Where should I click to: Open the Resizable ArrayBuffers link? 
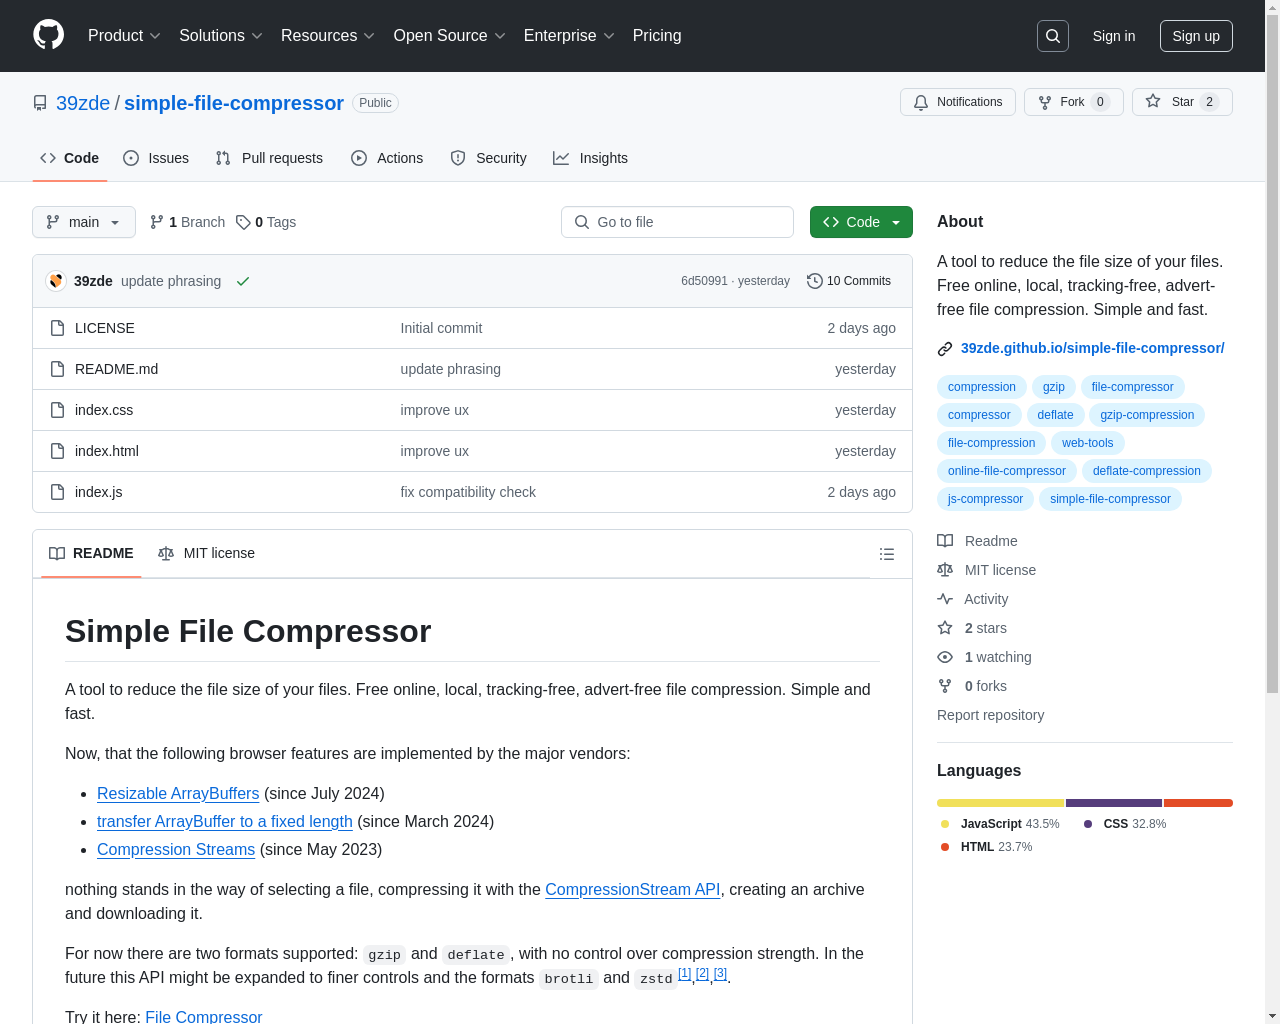(178, 793)
